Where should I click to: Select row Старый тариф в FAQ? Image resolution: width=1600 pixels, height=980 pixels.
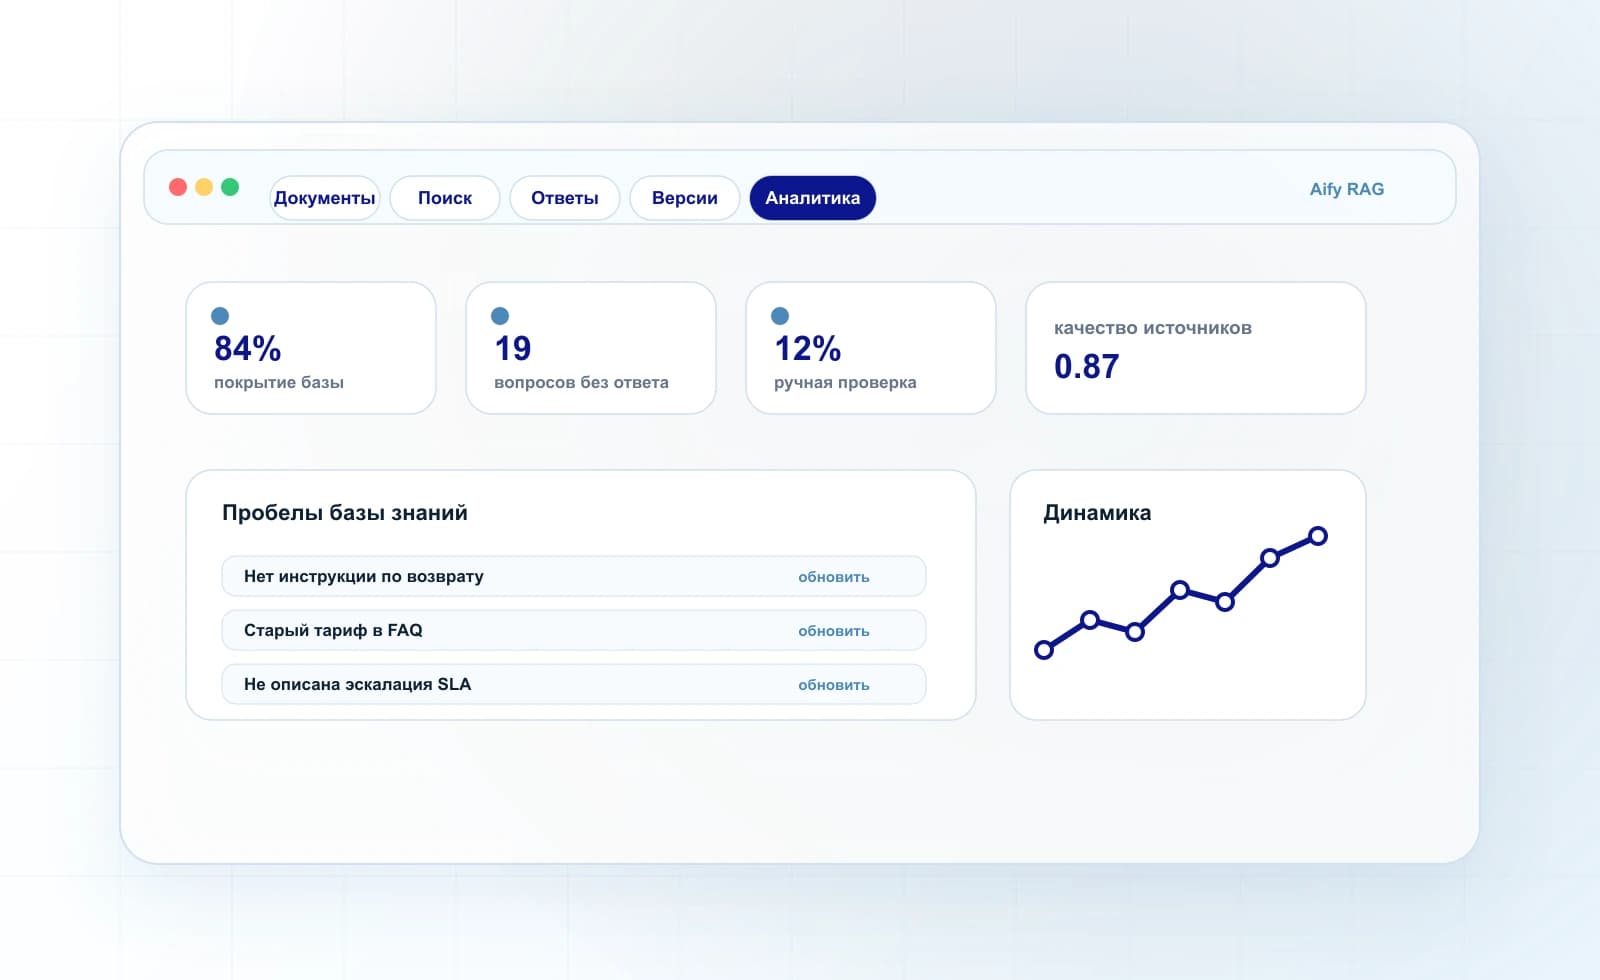[x=574, y=630]
